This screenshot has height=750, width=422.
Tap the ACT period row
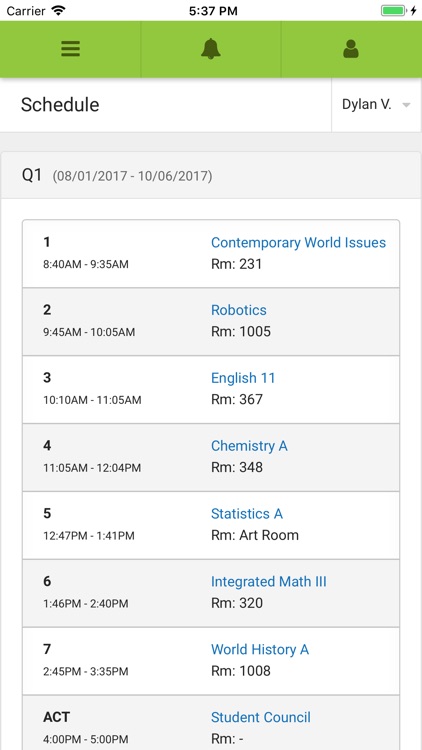coord(211,723)
